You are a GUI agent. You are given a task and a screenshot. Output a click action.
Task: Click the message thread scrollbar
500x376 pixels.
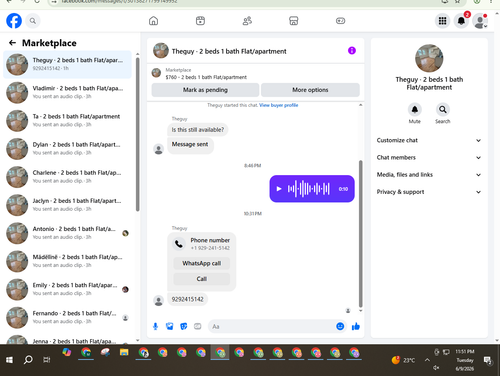[360, 234]
